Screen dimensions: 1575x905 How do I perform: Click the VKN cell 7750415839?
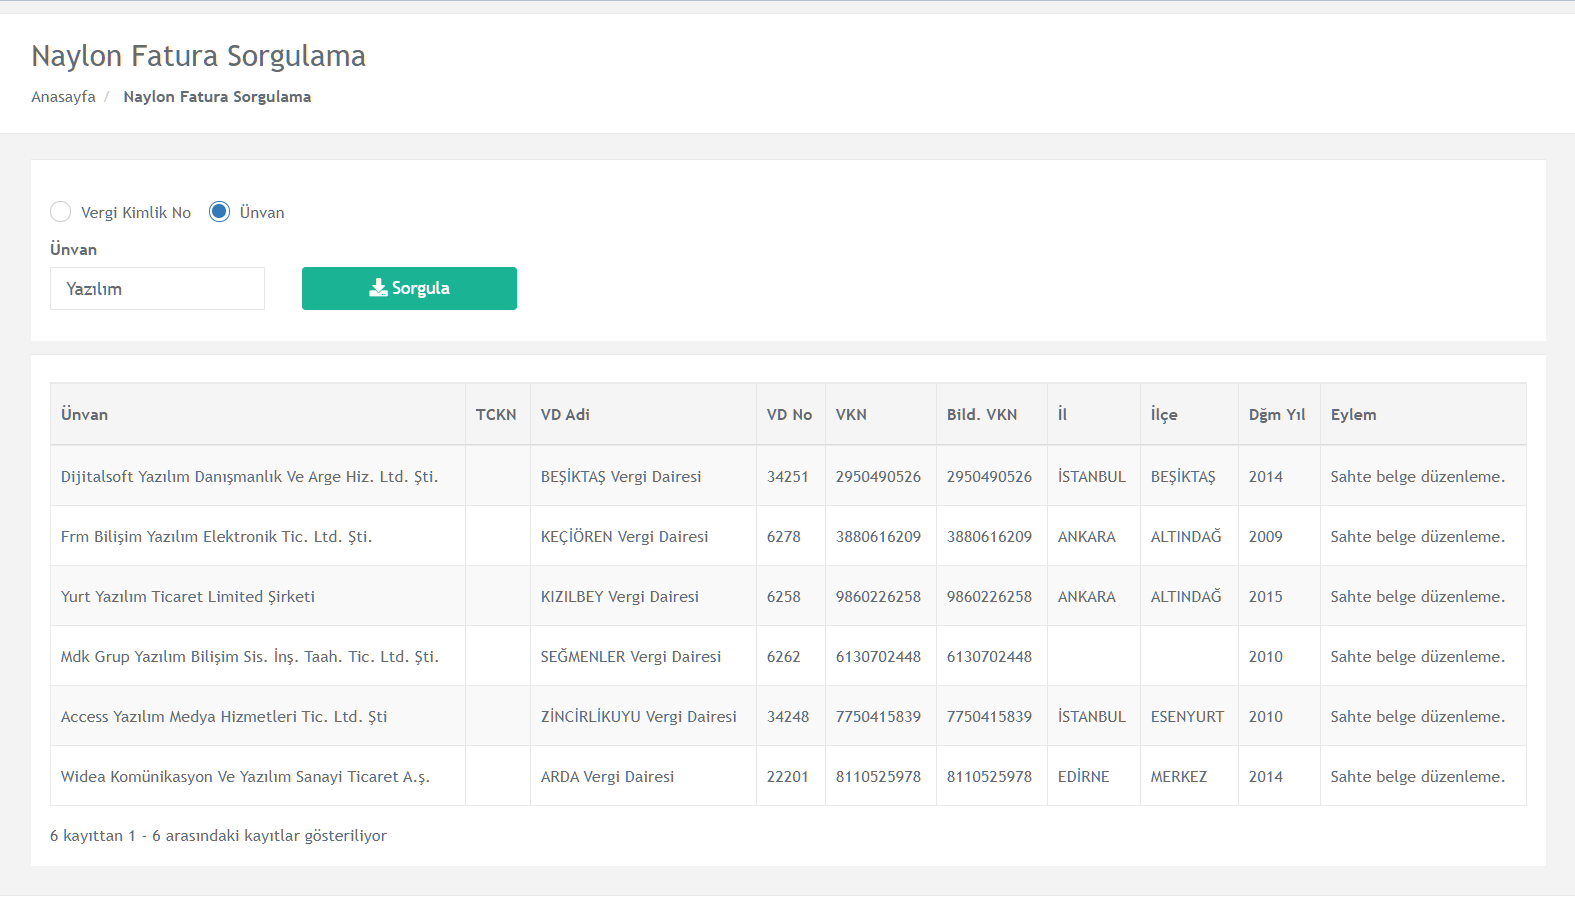click(x=880, y=716)
